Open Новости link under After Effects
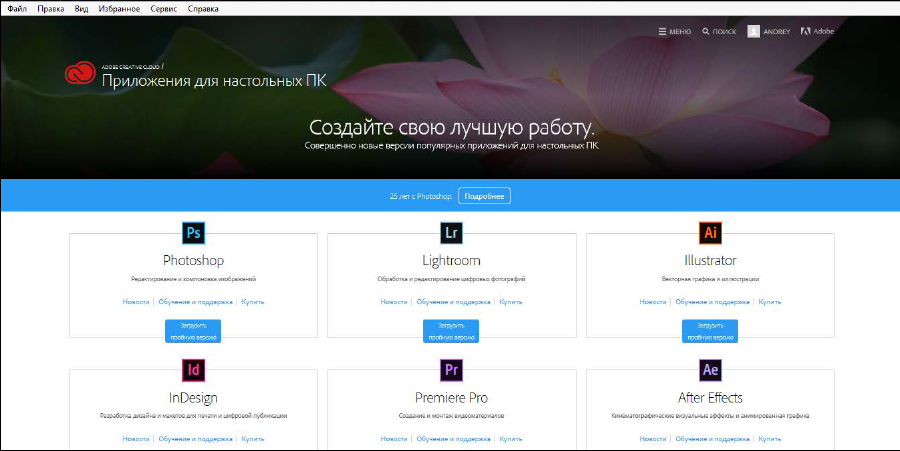Viewport: 900px width, 451px height. (653, 439)
